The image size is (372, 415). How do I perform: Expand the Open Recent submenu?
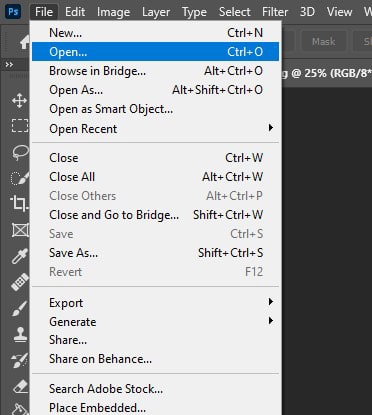click(155, 129)
